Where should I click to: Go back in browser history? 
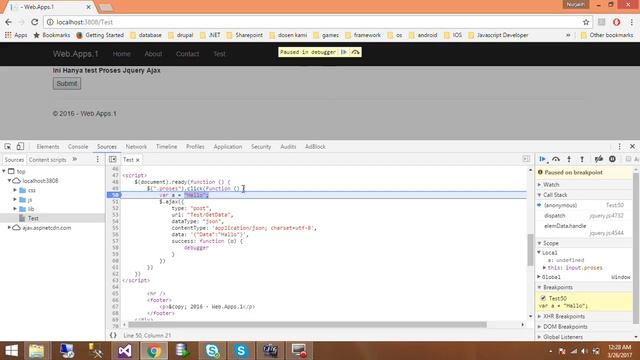[x=9, y=22]
